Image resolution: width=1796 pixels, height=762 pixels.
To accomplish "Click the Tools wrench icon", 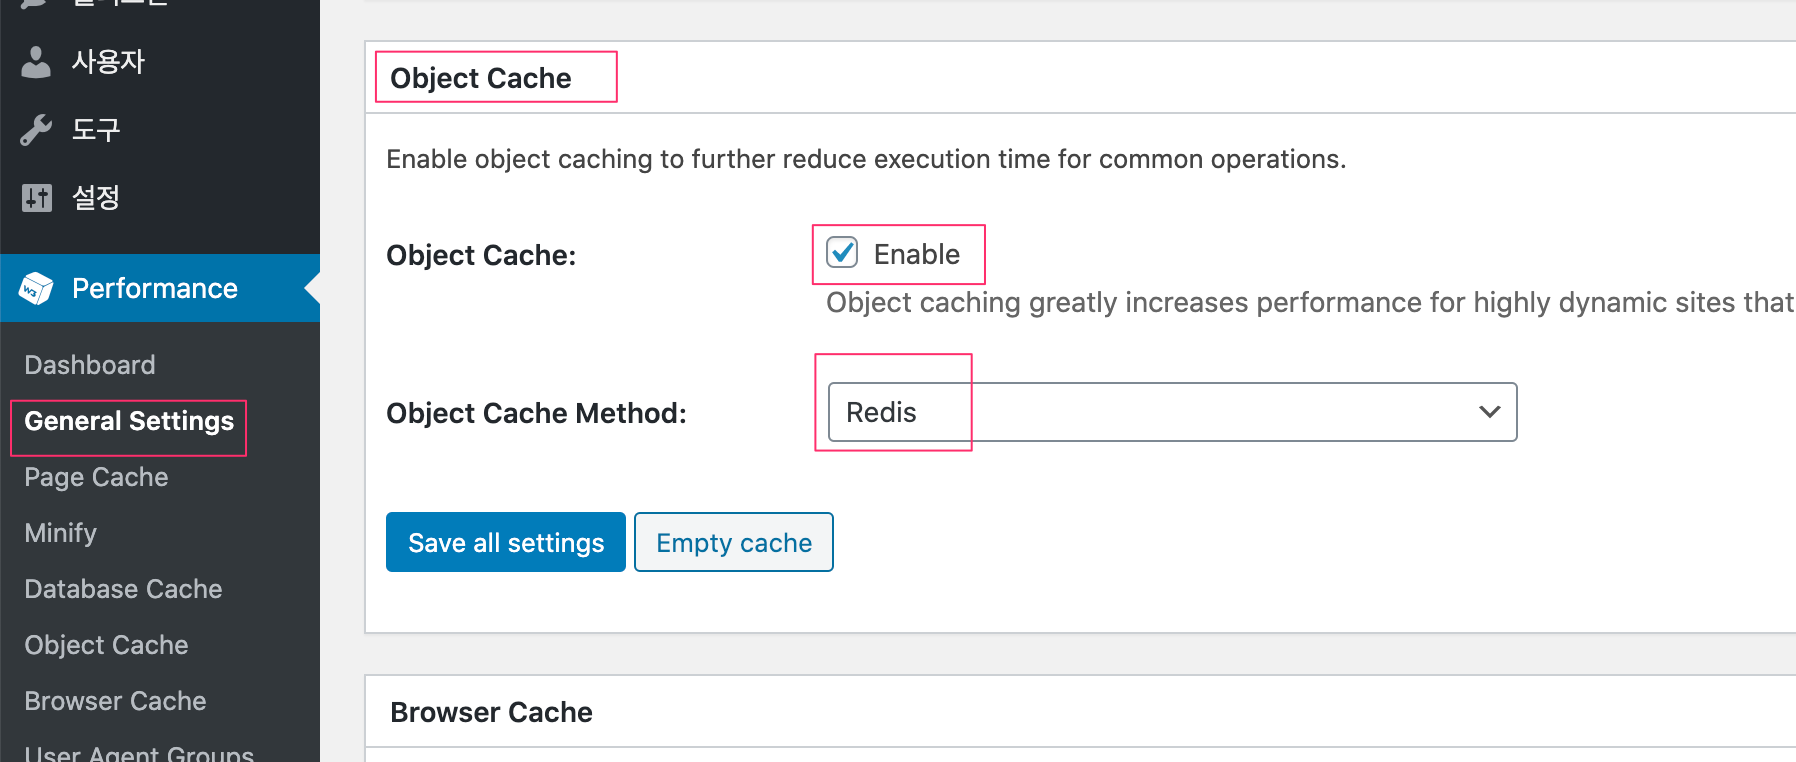I will coord(36,130).
